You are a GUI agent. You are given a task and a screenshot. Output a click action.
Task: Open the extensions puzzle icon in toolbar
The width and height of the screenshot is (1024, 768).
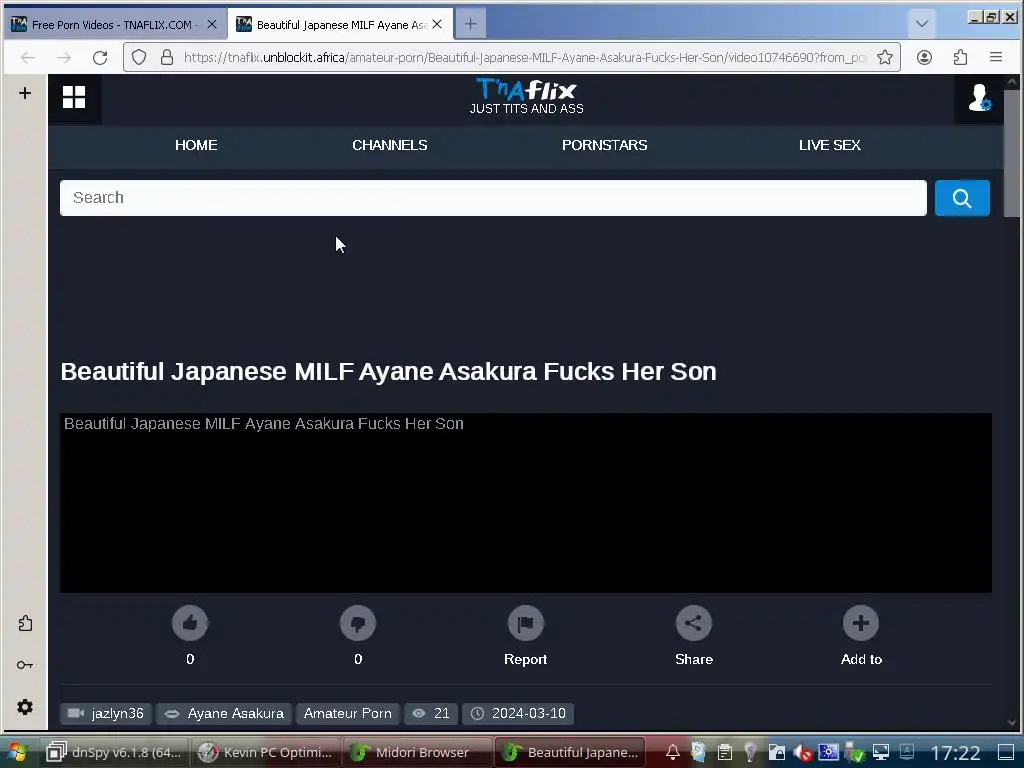(x=960, y=57)
